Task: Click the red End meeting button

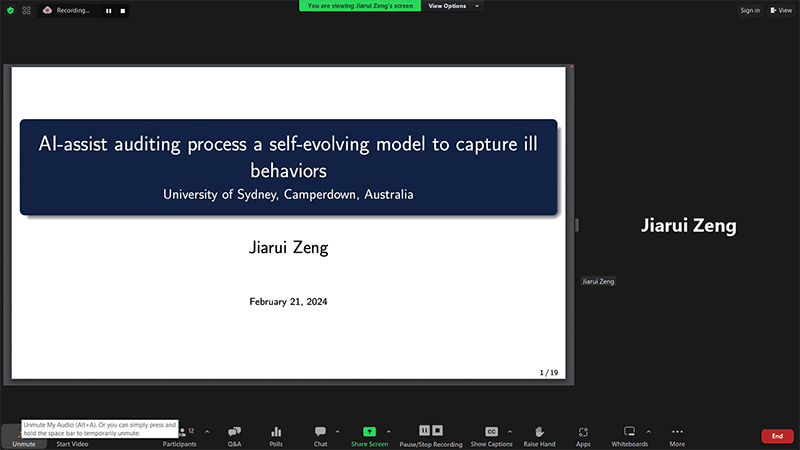Action: pos(777,436)
